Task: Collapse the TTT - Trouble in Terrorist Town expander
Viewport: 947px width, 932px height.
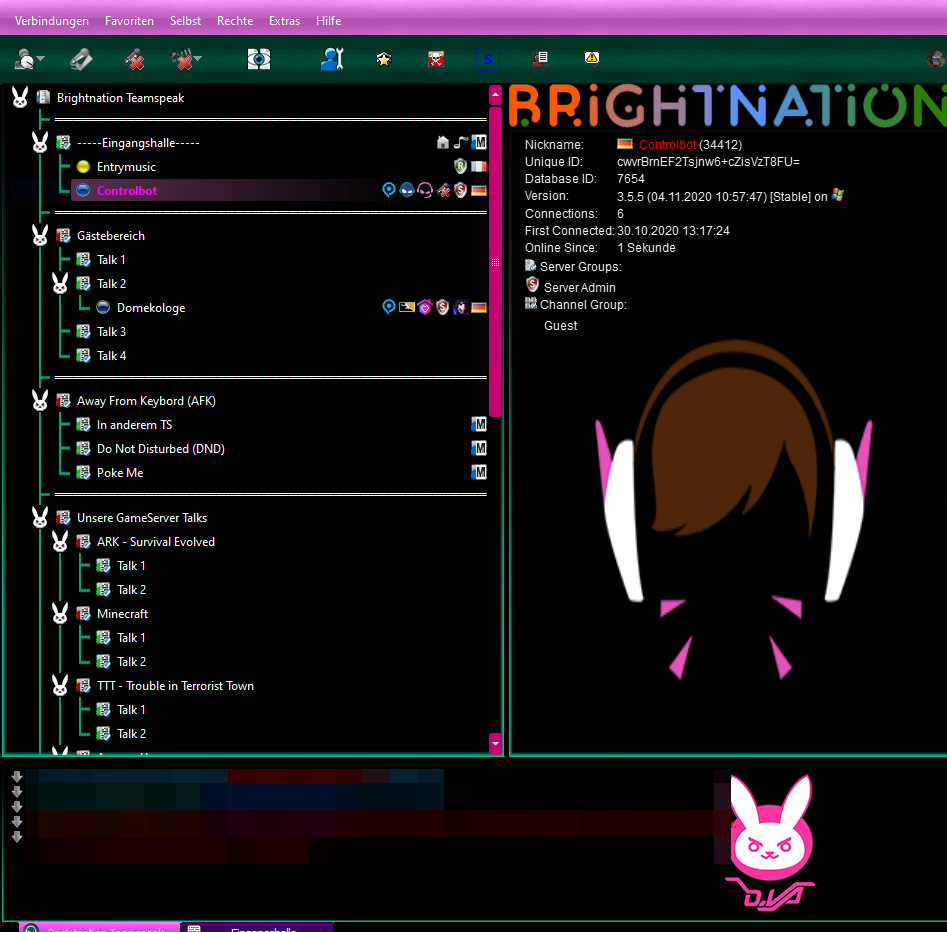Action: coord(60,686)
